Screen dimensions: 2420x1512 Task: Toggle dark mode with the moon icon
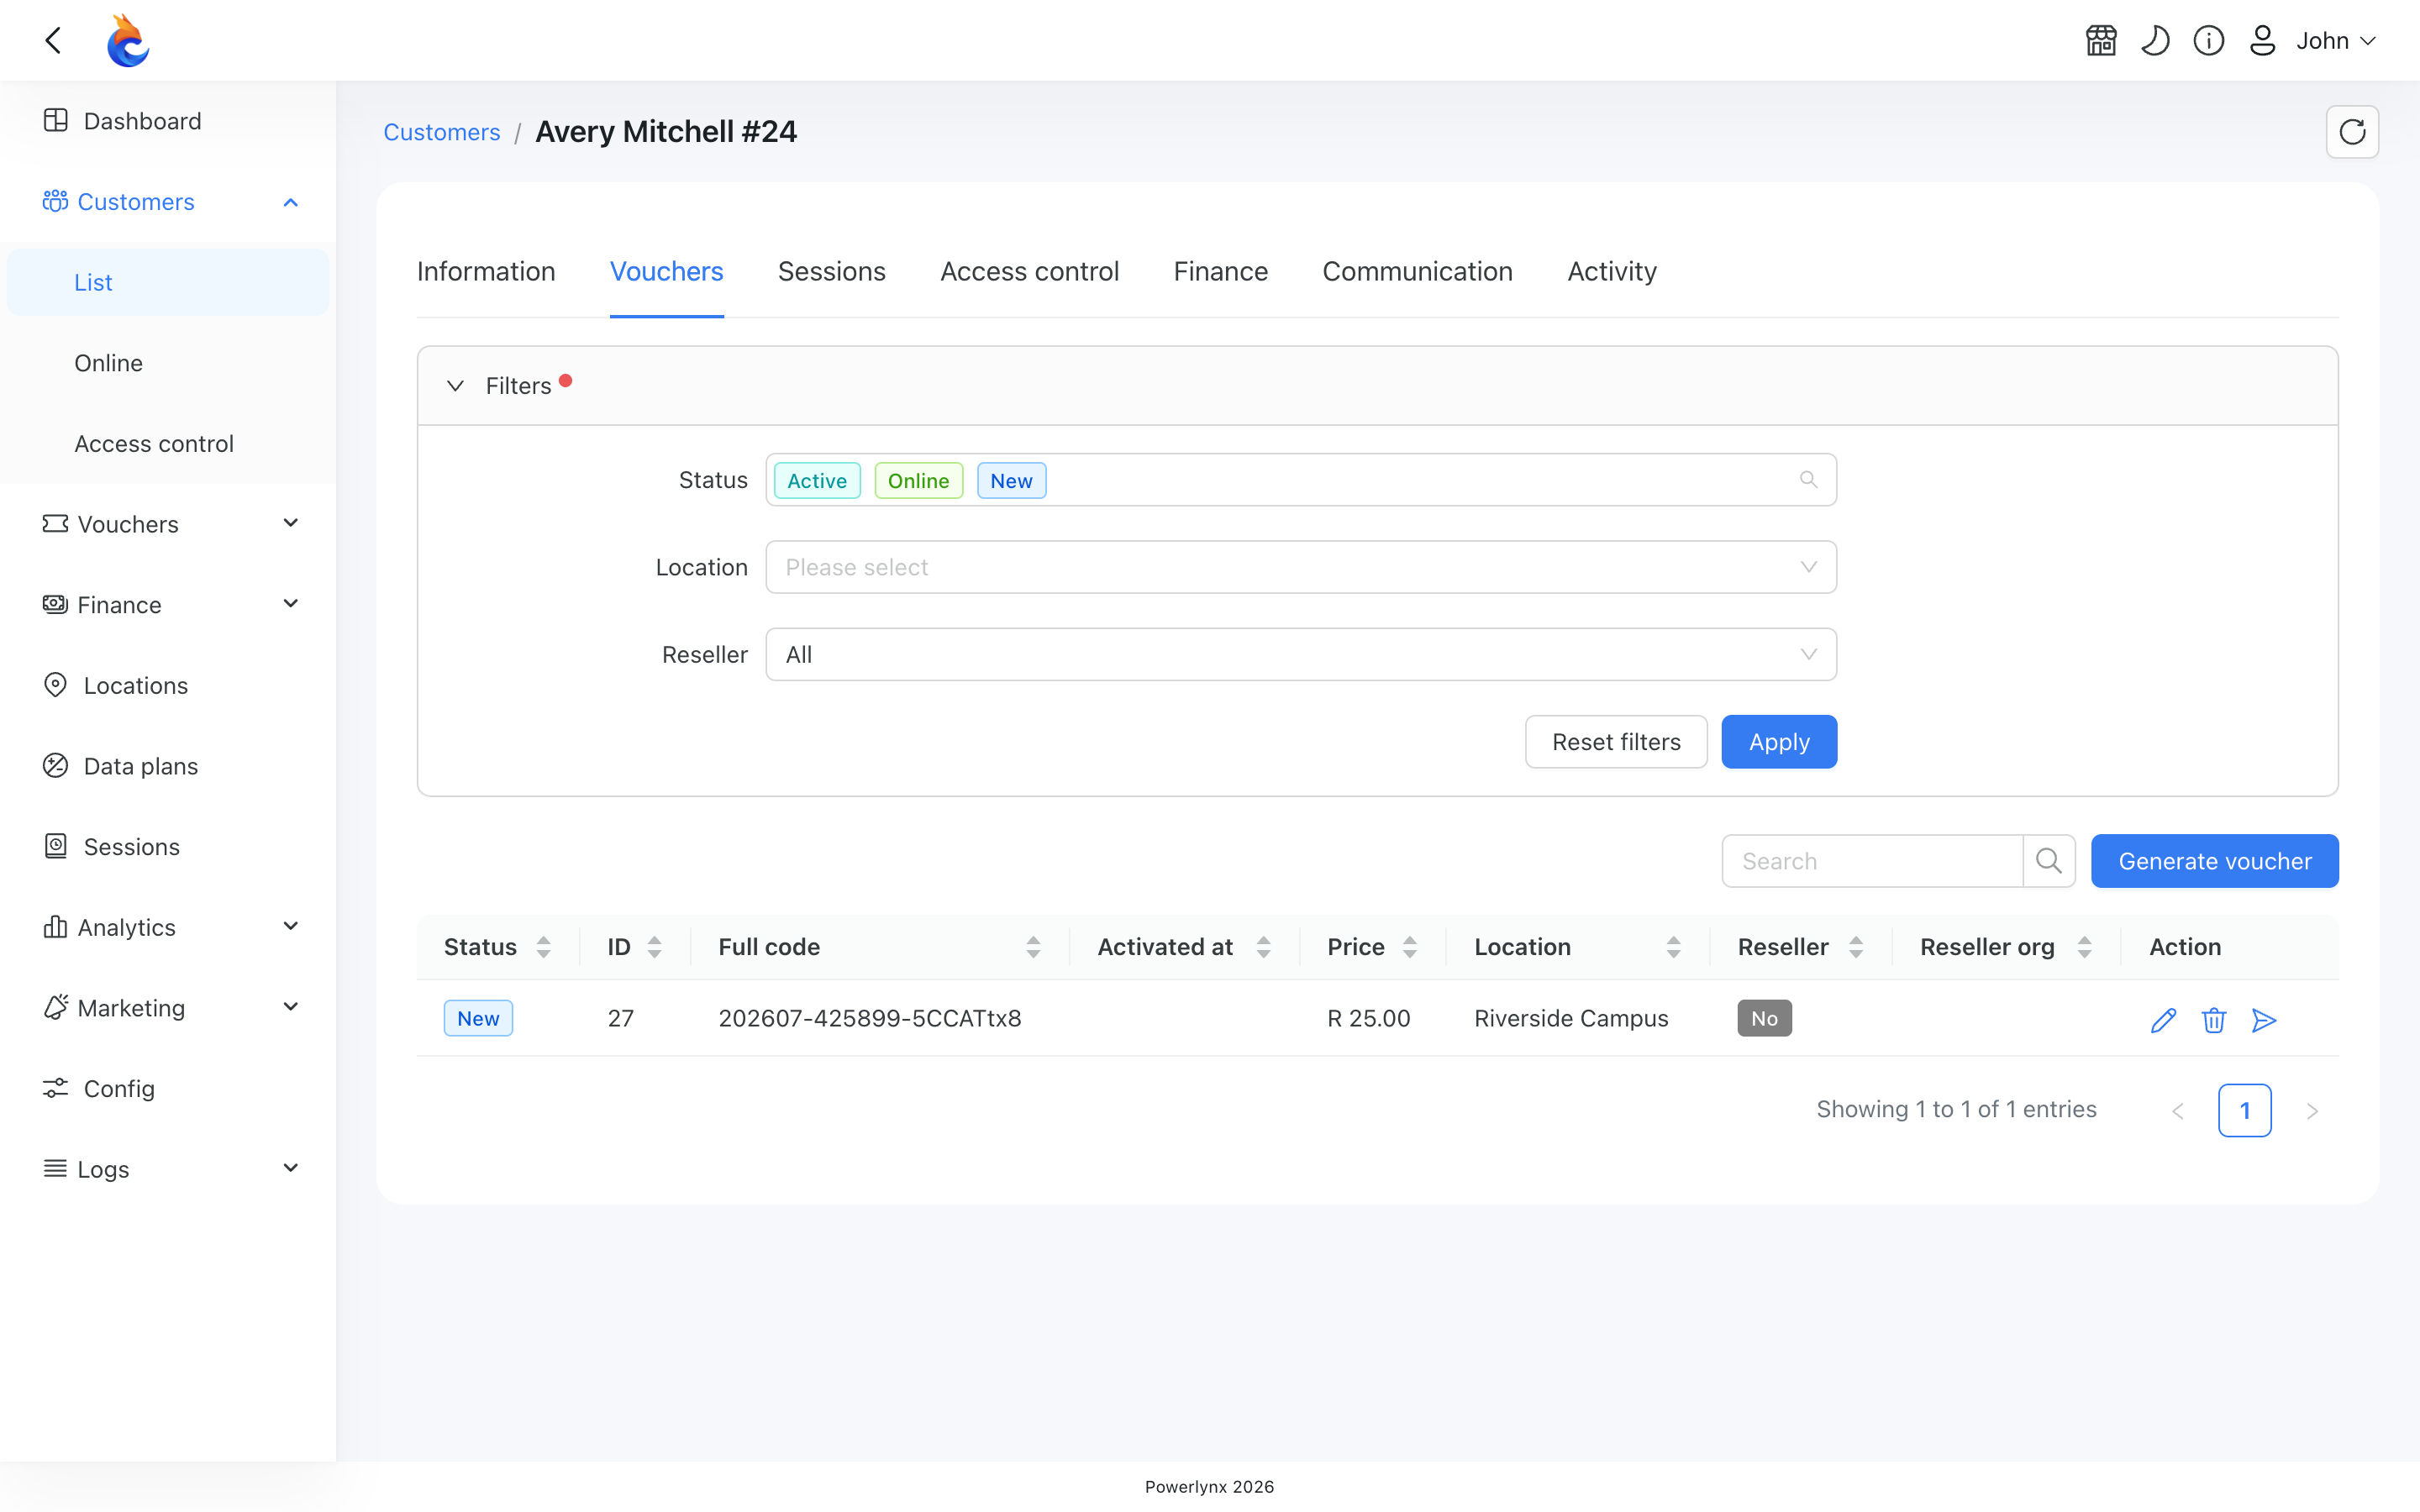pyautogui.click(x=2155, y=41)
